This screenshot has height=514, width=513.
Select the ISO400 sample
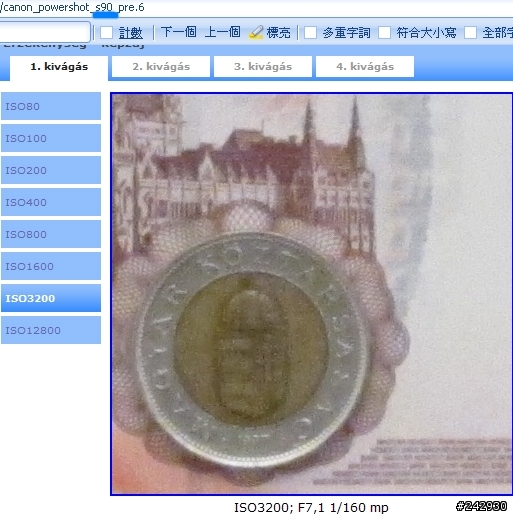[51, 202]
